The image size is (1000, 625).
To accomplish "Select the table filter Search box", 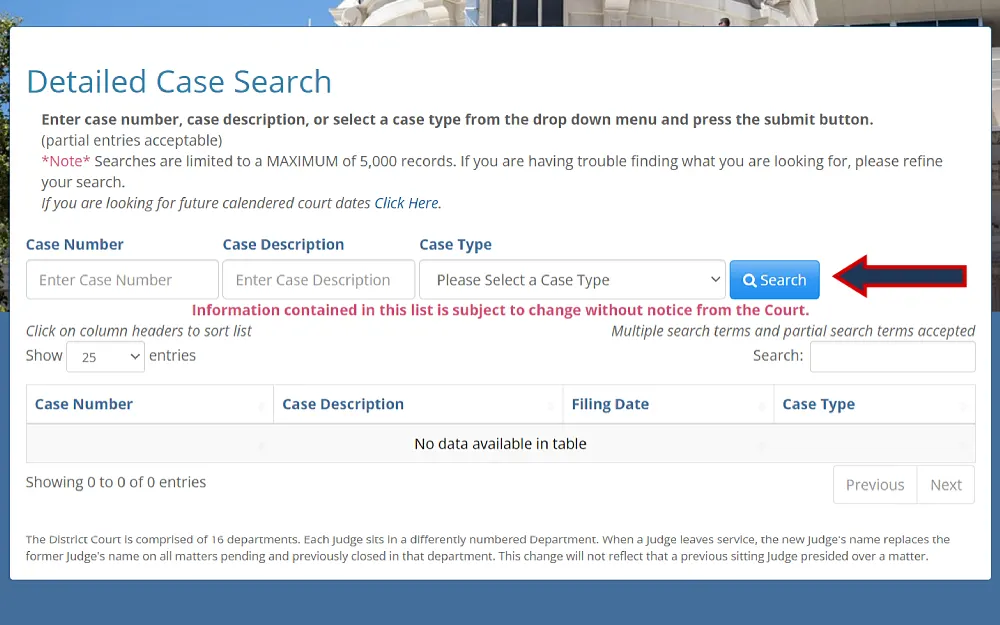I will point(892,356).
